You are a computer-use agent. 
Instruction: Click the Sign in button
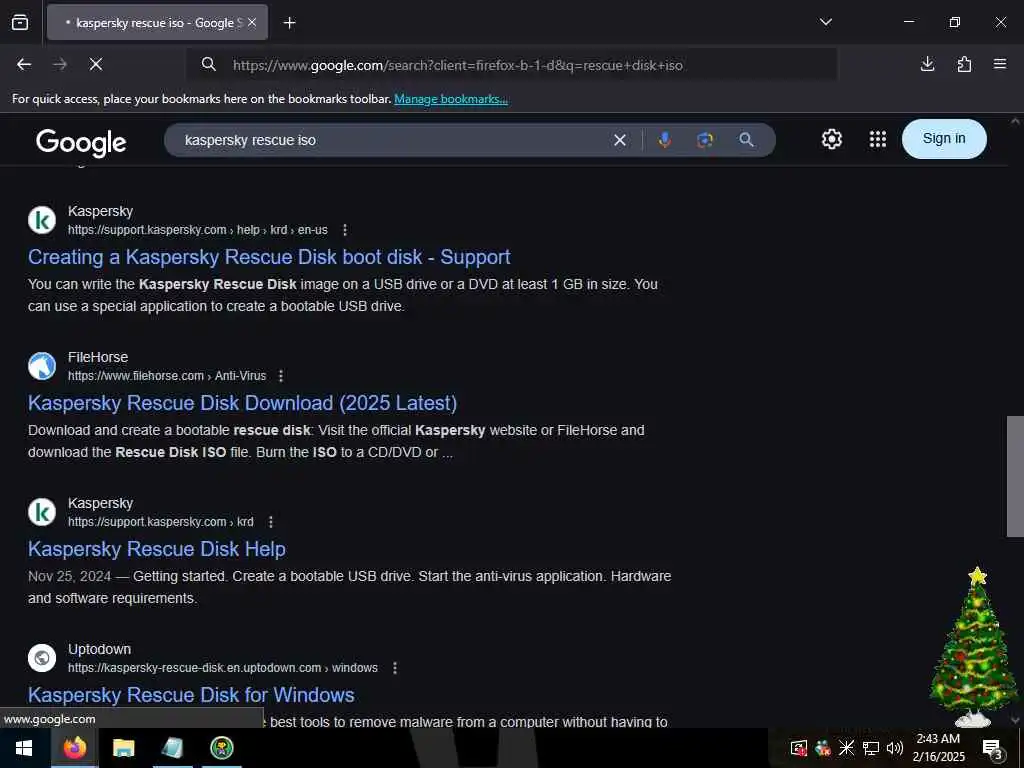click(944, 138)
